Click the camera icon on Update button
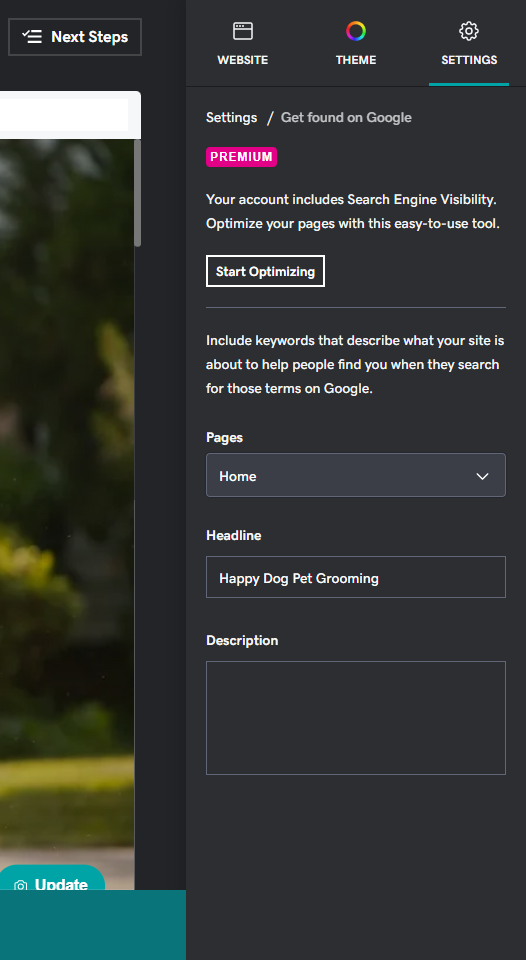This screenshot has height=960, width=526. (x=21, y=885)
